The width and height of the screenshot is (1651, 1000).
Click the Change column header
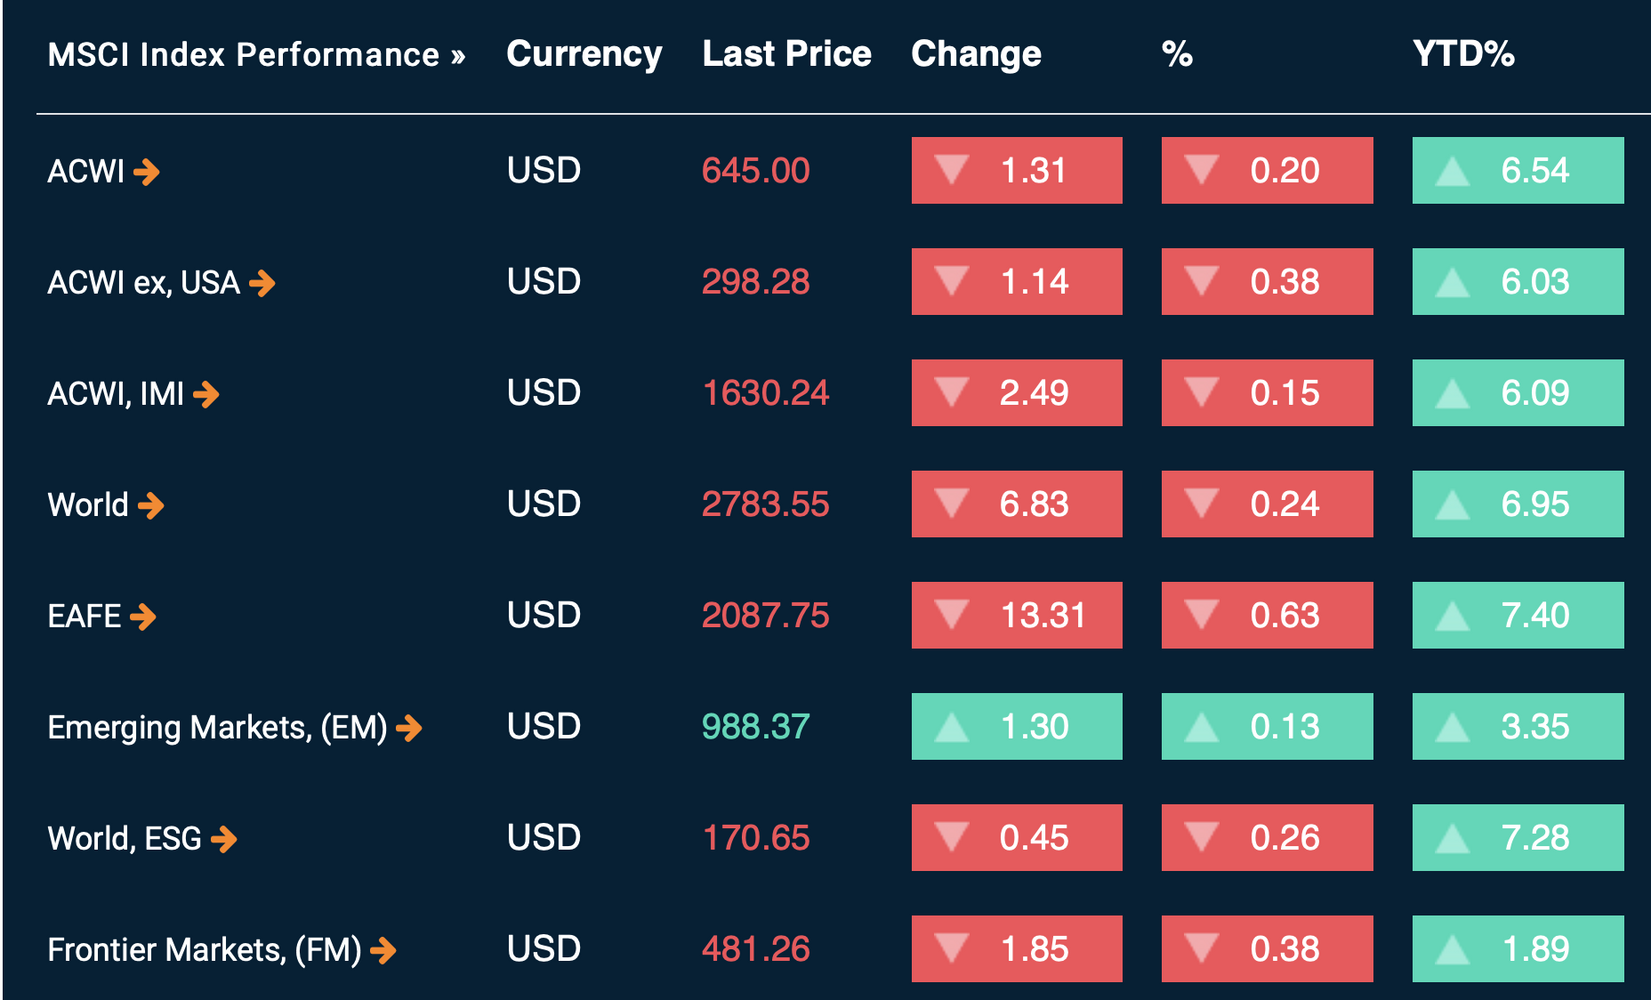pyautogui.click(x=976, y=54)
